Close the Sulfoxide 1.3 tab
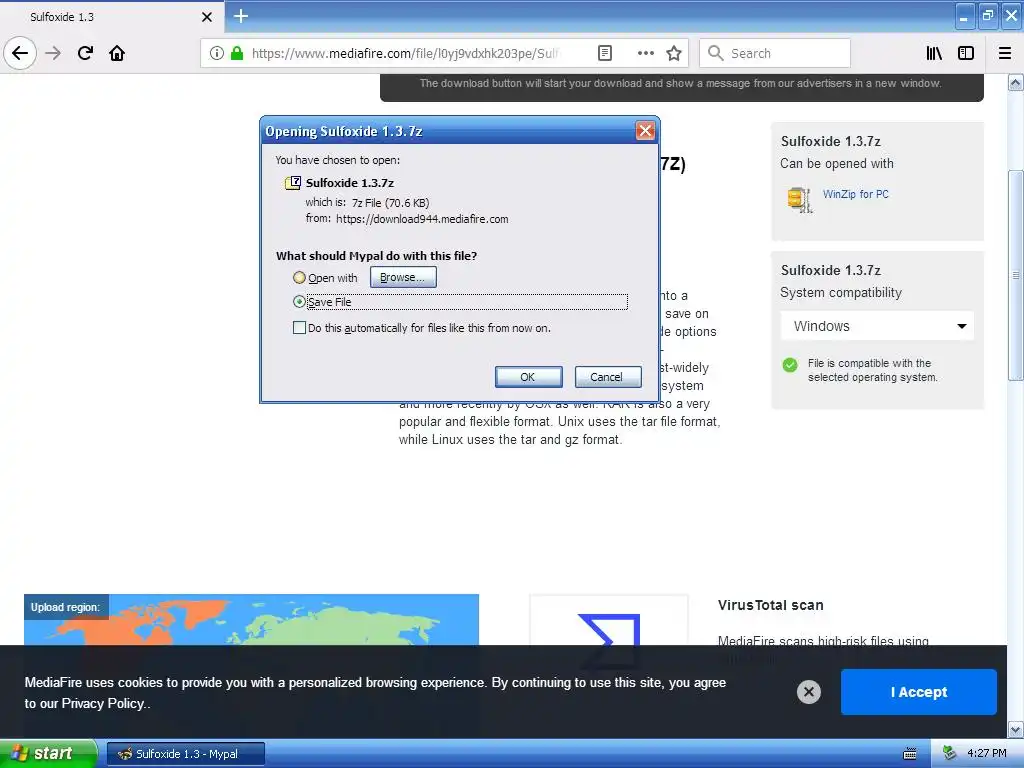 point(206,17)
